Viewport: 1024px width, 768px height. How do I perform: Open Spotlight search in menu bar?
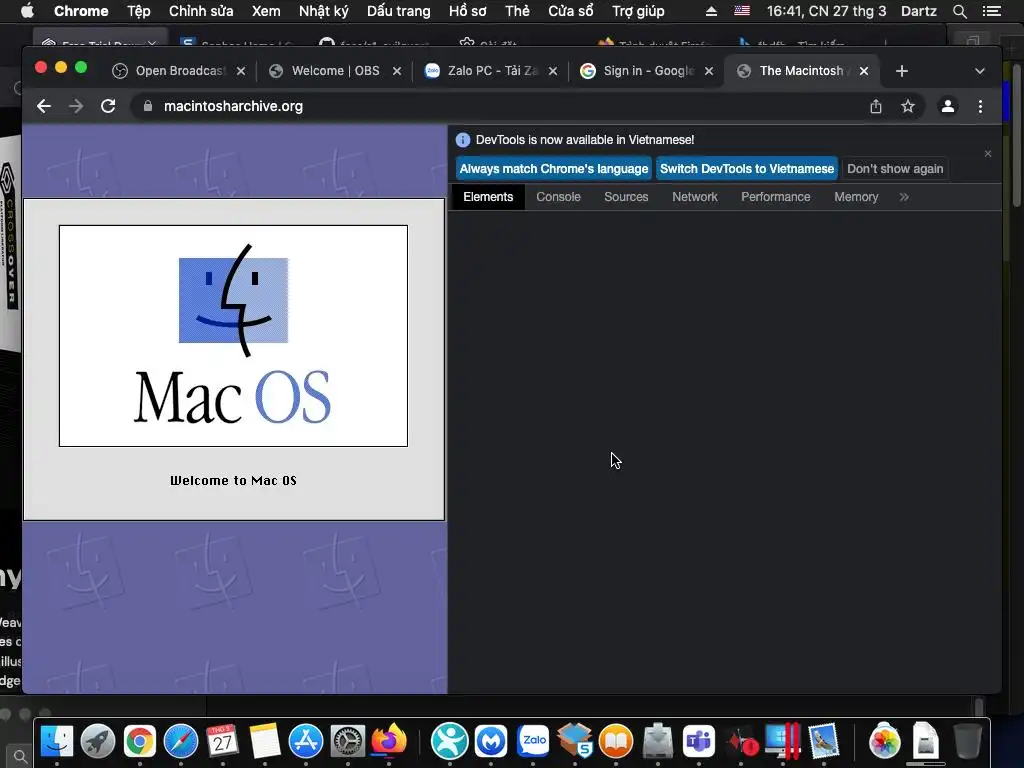point(959,11)
